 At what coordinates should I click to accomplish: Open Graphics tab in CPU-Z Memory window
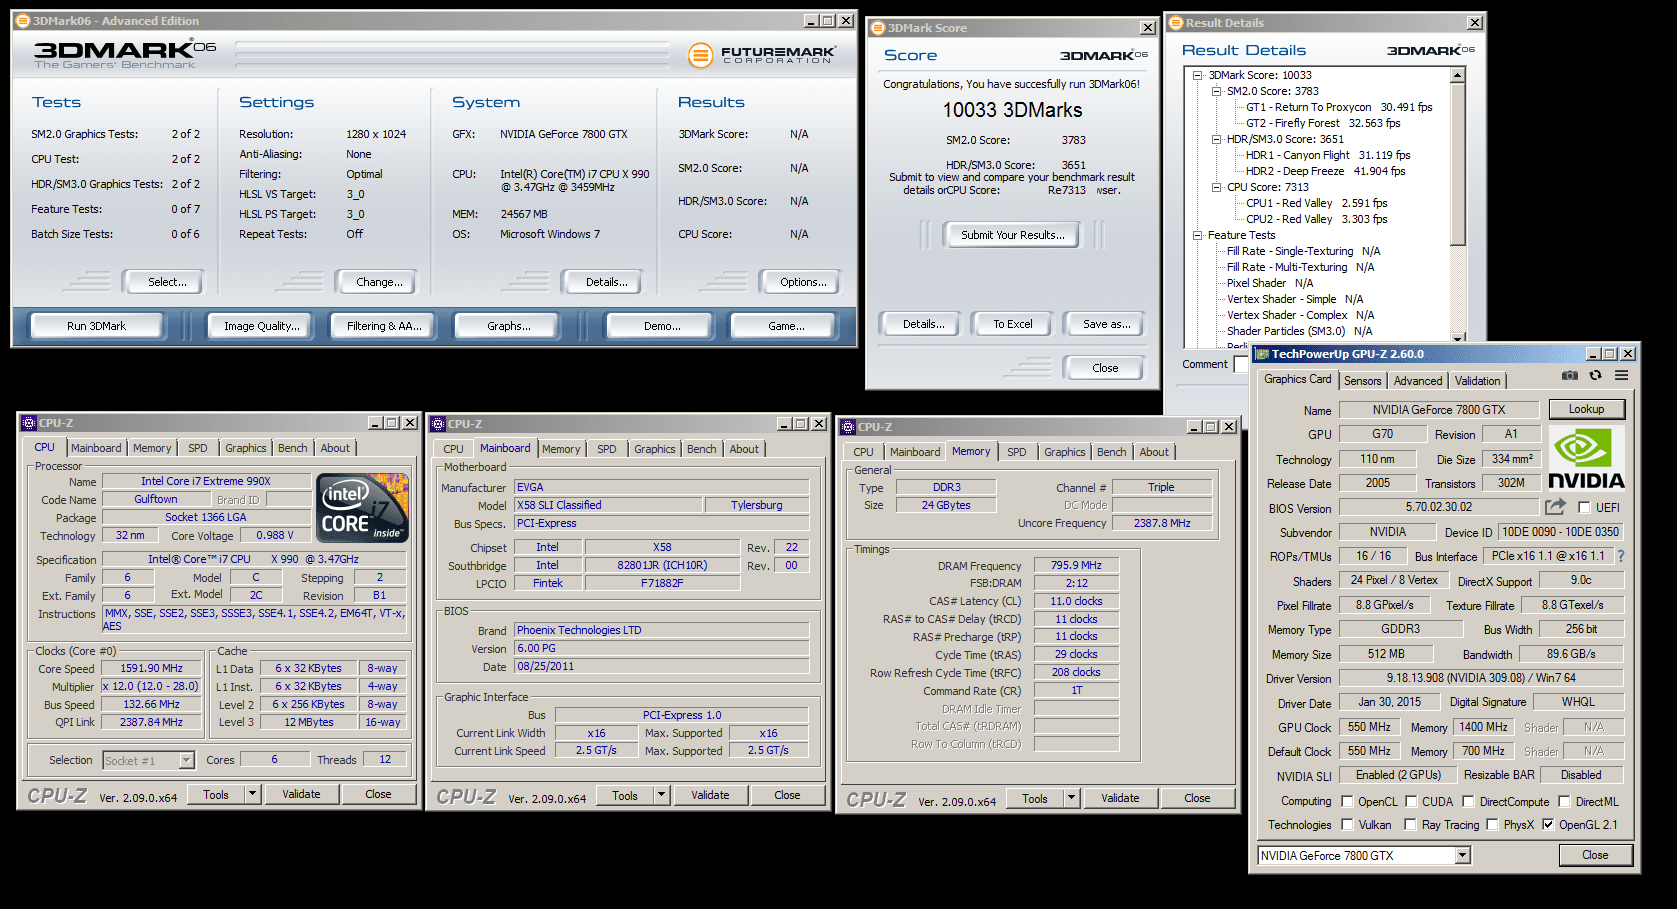[1064, 452]
